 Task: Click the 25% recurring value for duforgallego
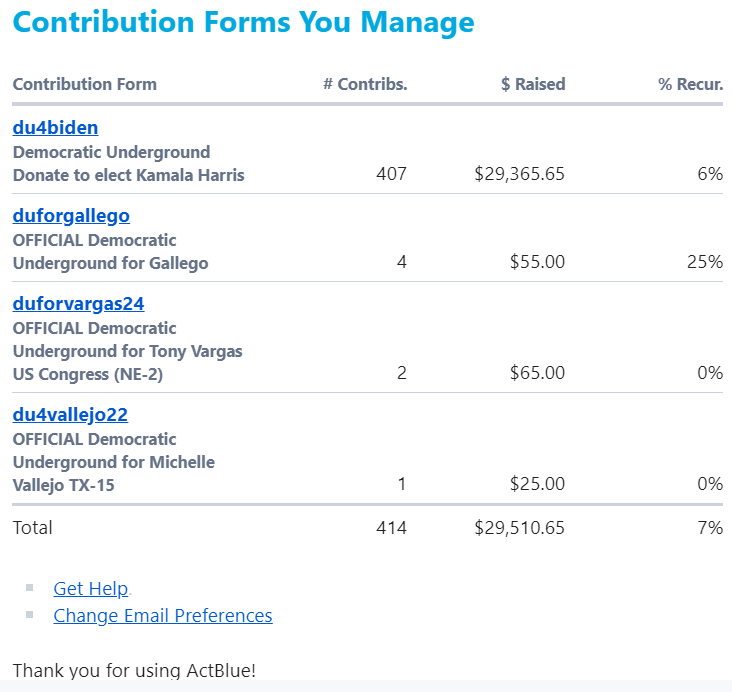[704, 262]
